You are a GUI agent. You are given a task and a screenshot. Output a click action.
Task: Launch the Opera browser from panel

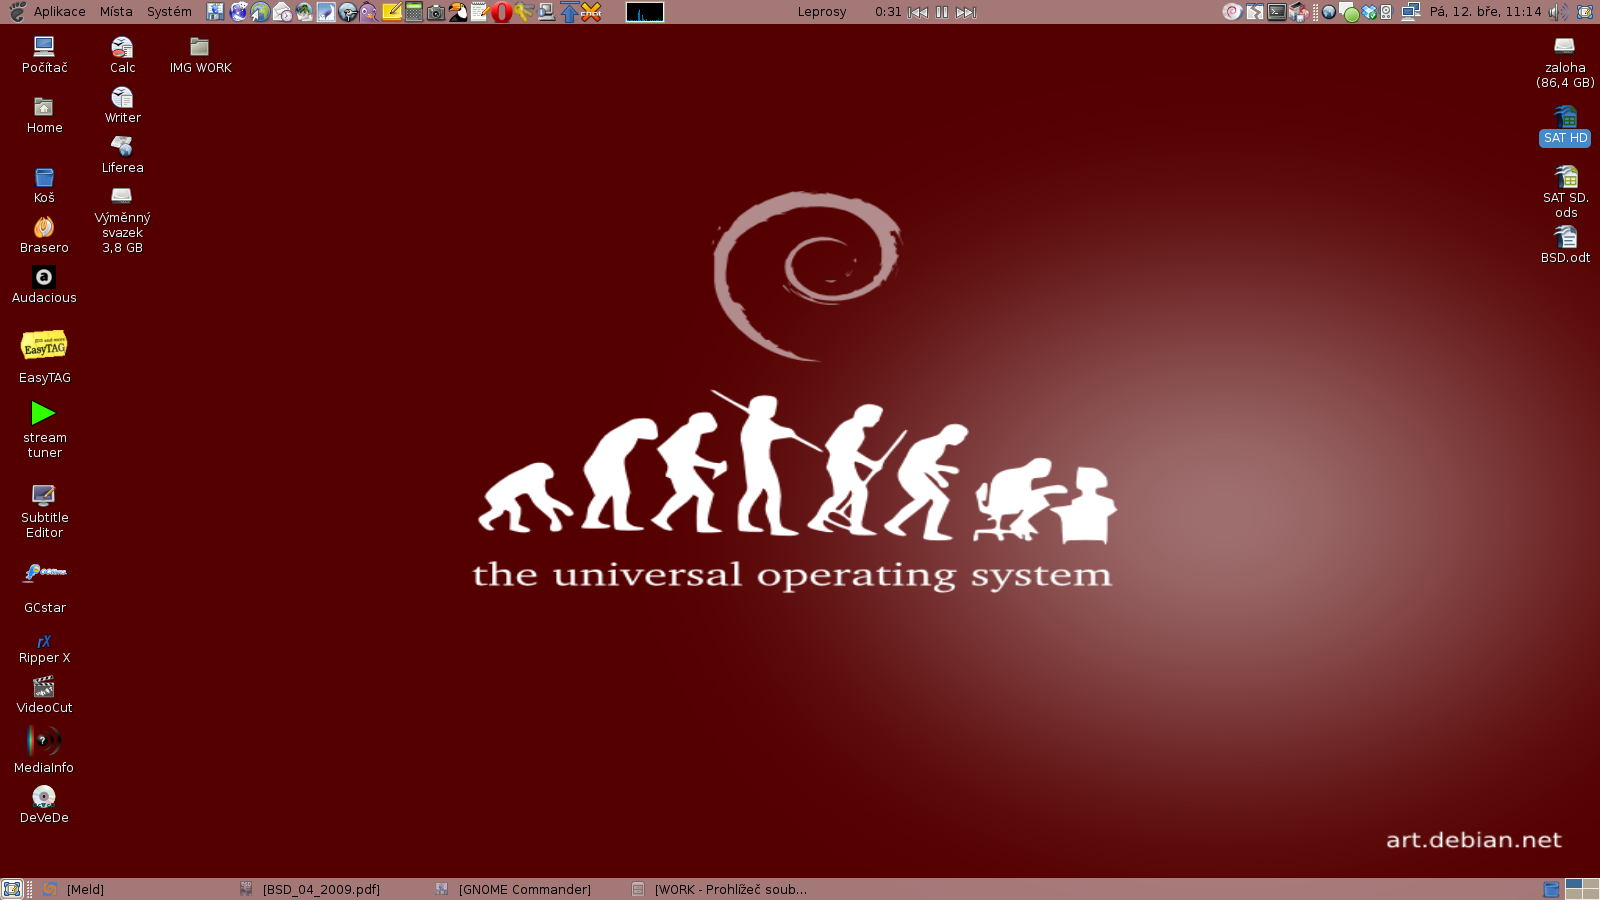[x=502, y=12]
